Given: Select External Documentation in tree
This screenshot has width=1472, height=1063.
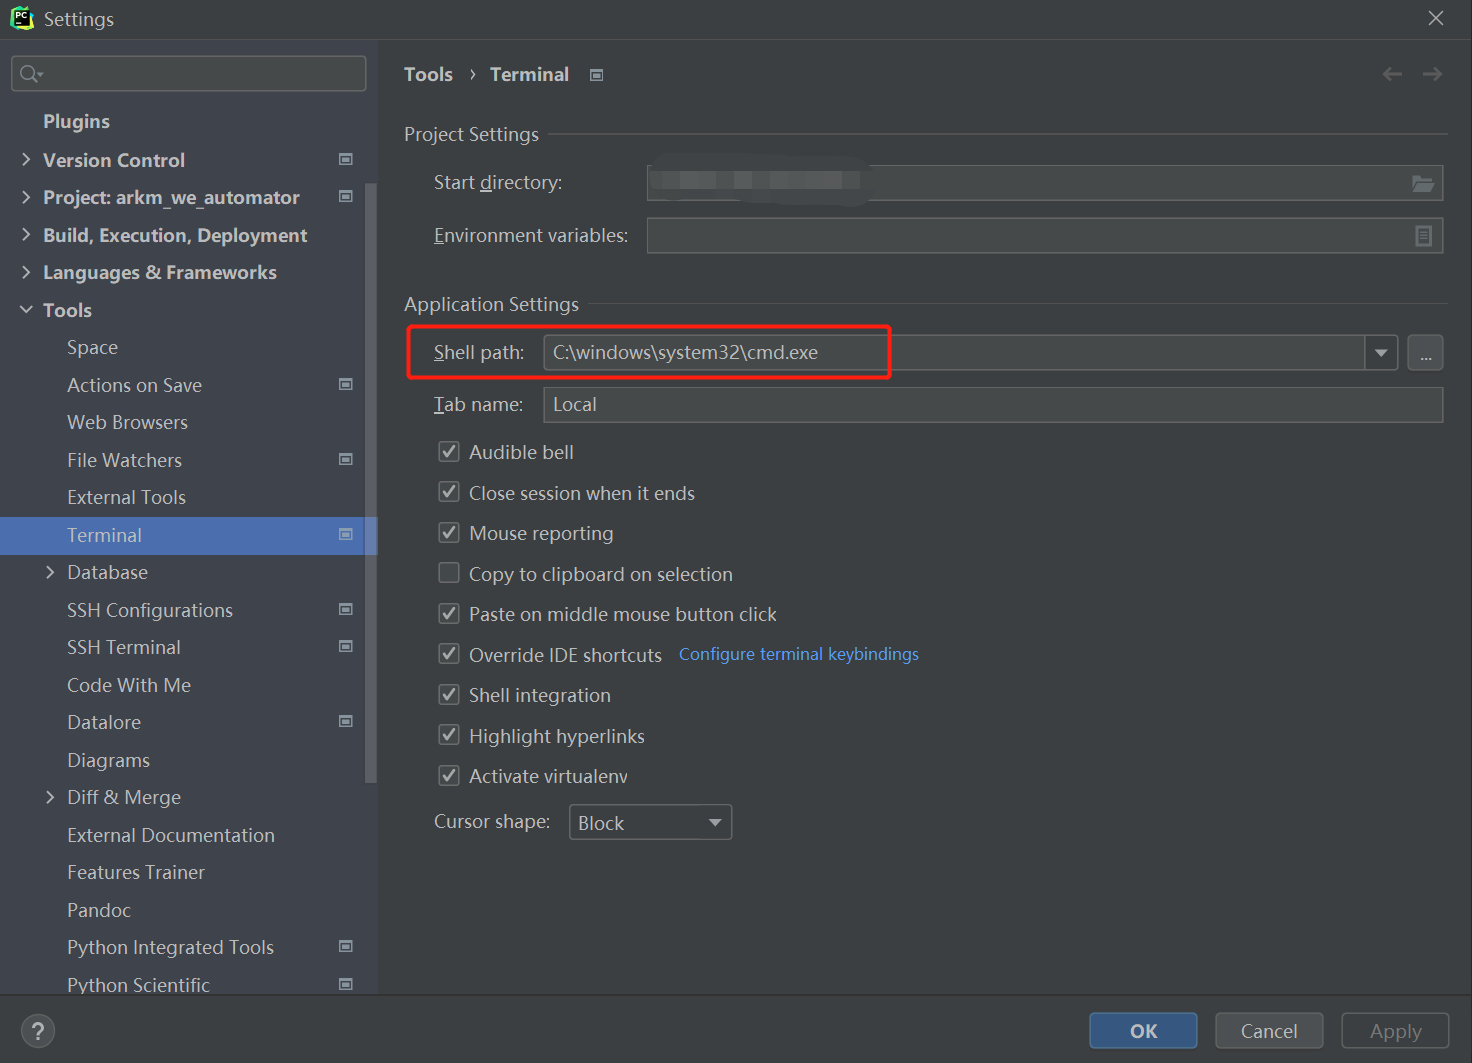Looking at the screenshot, I should 171,835.
